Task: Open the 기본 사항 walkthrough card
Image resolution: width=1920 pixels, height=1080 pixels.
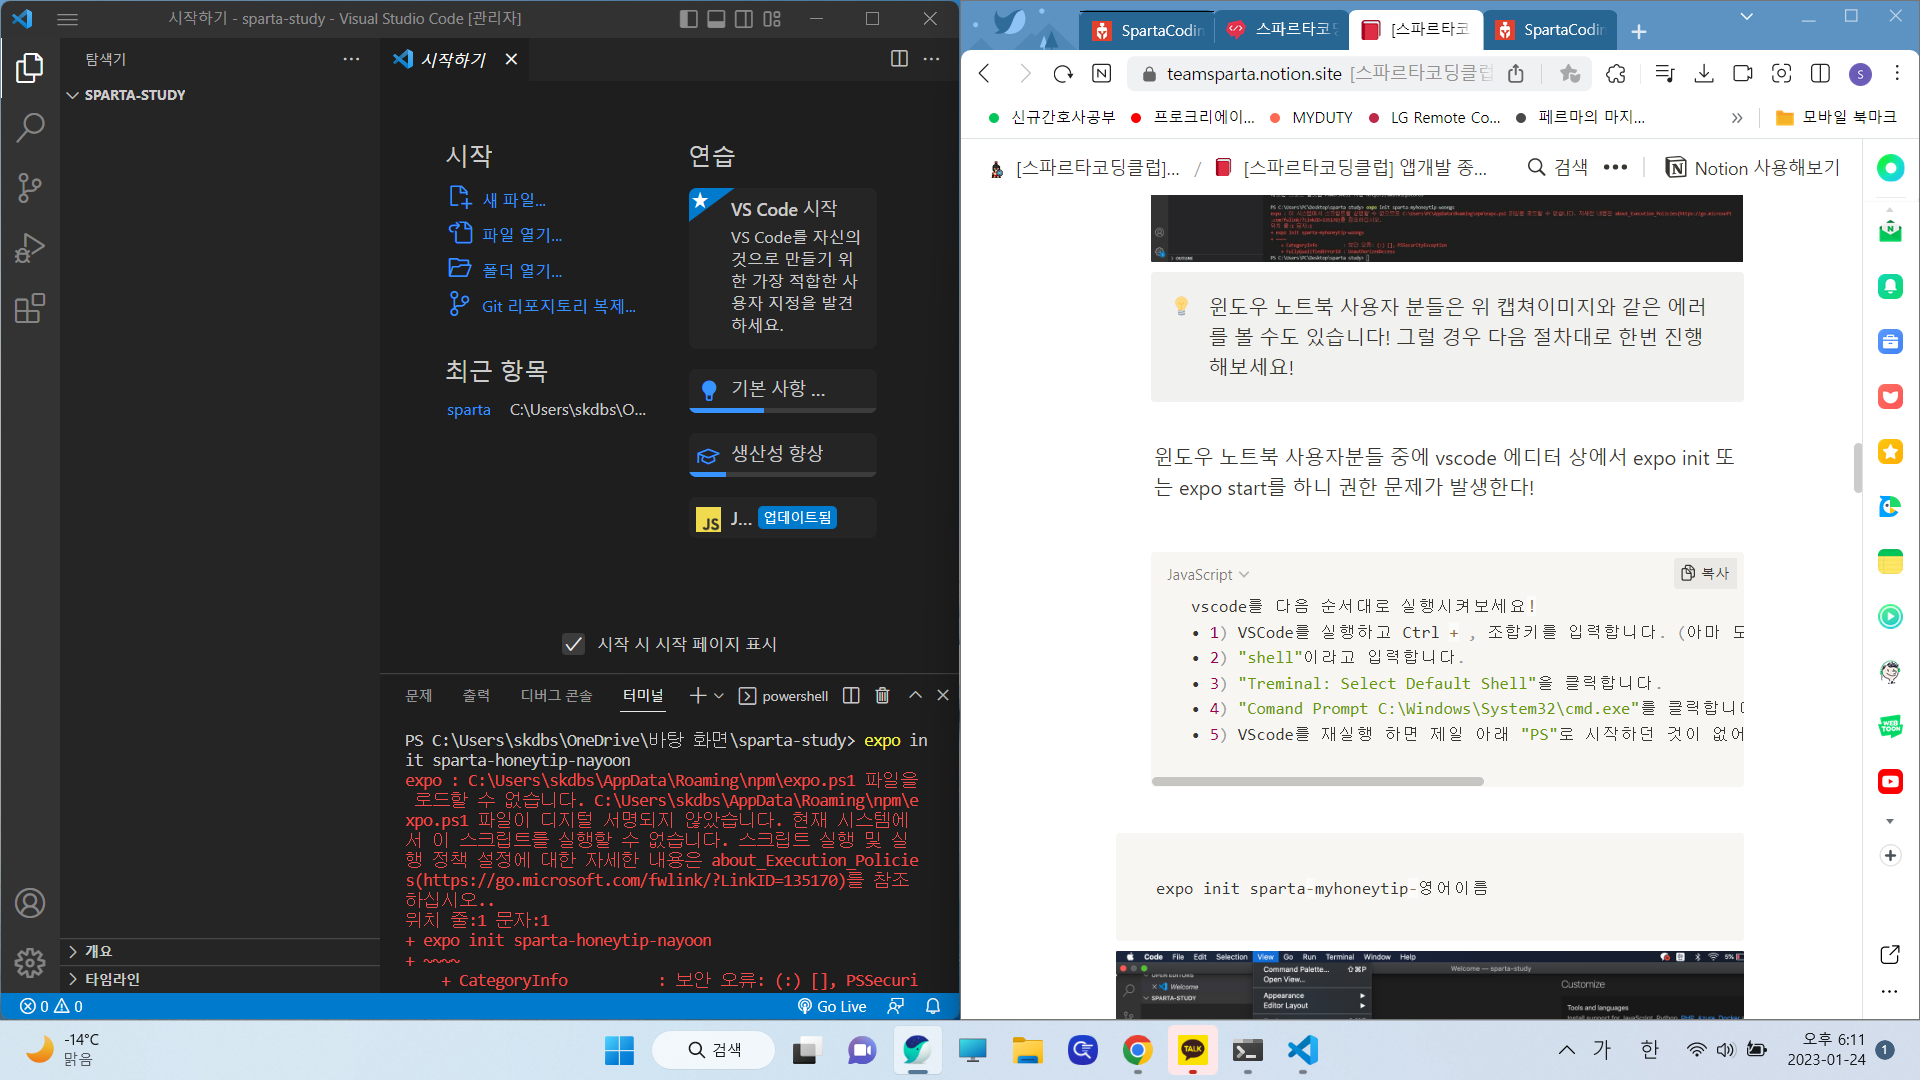Action: coord(783,389)
